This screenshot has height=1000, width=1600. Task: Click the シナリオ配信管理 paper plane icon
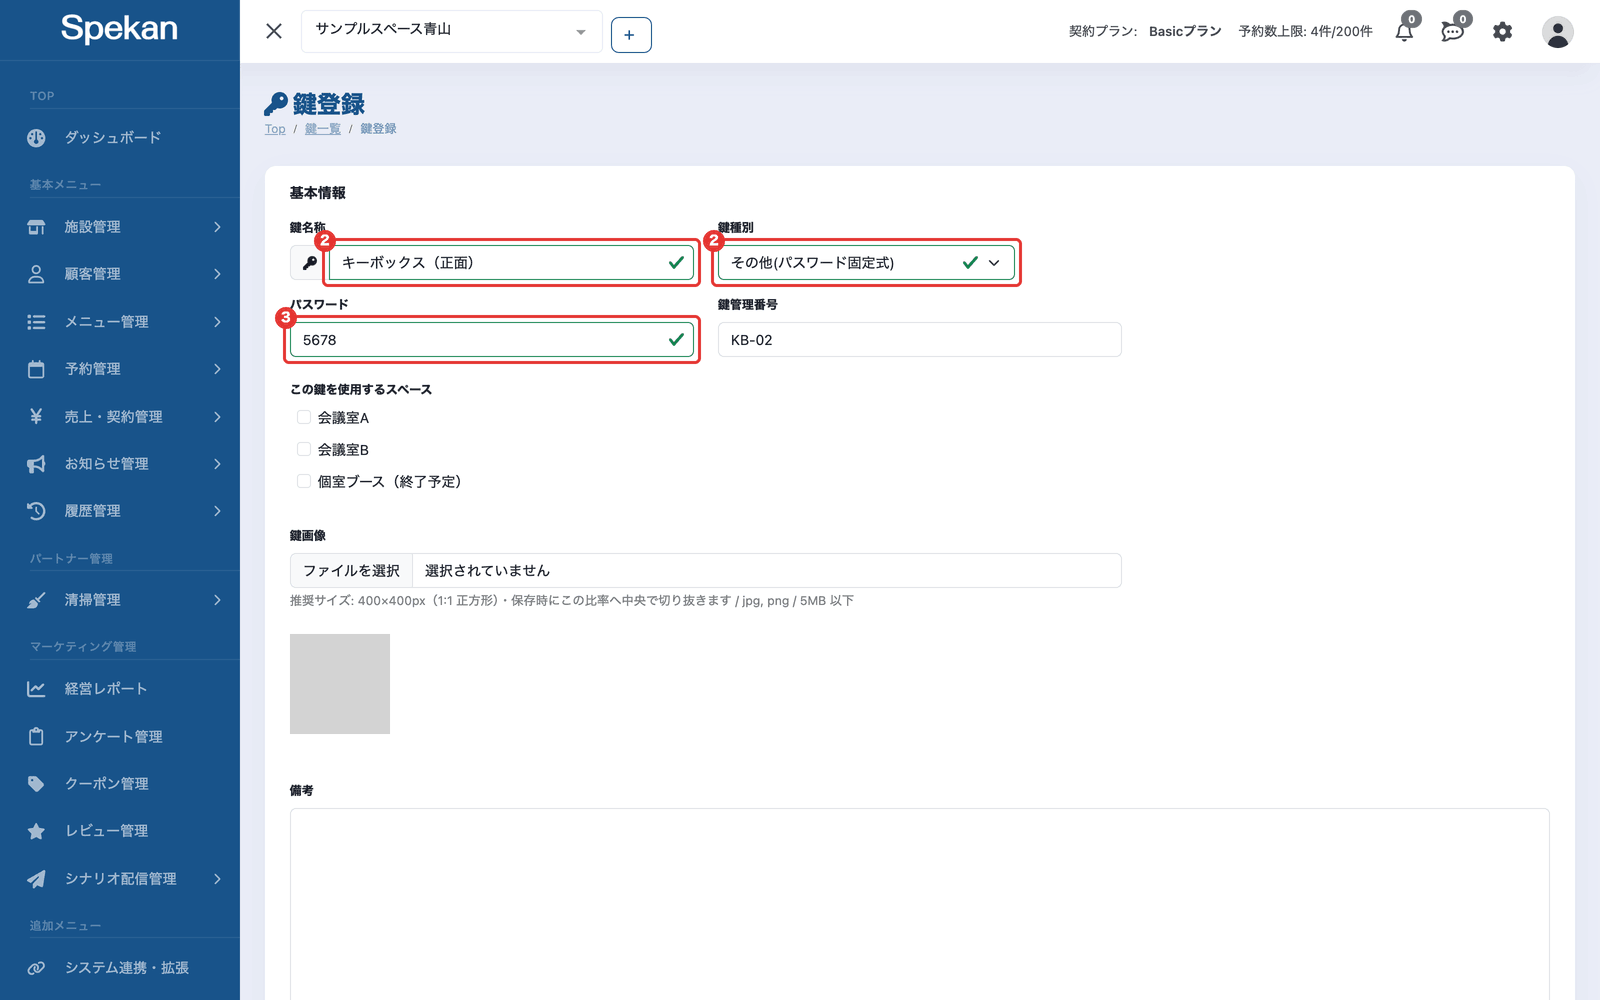pos(36,879)
